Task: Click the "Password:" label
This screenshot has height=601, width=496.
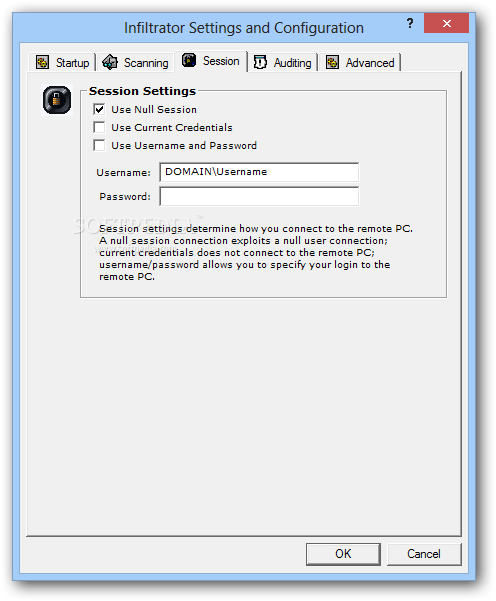Action: coord(125,197)
